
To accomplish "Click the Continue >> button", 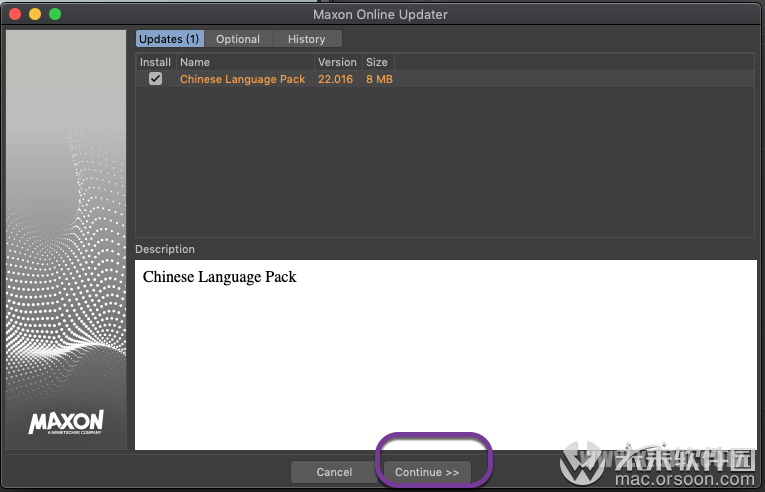I will [427, 472].
